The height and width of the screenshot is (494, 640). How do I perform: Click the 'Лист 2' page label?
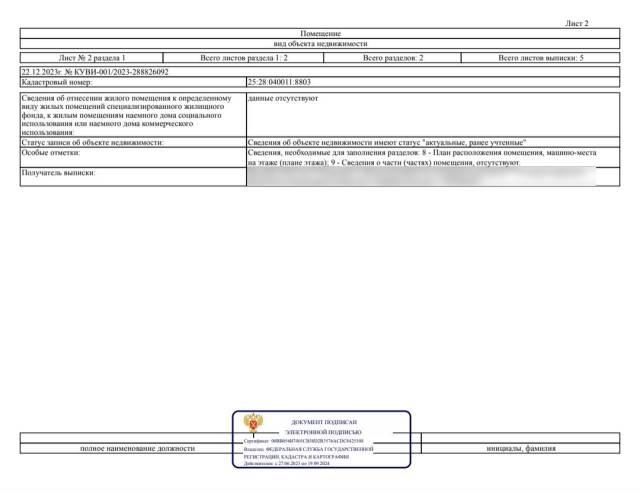[577, 22]
